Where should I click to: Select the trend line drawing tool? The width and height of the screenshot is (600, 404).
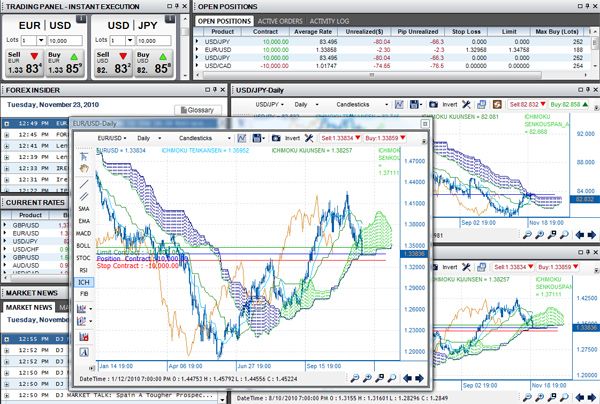(x=84, y=184)
